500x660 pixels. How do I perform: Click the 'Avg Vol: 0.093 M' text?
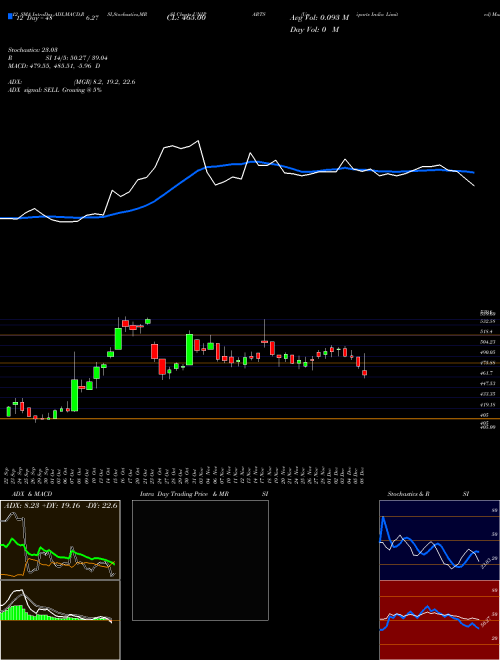pos(319,18)
